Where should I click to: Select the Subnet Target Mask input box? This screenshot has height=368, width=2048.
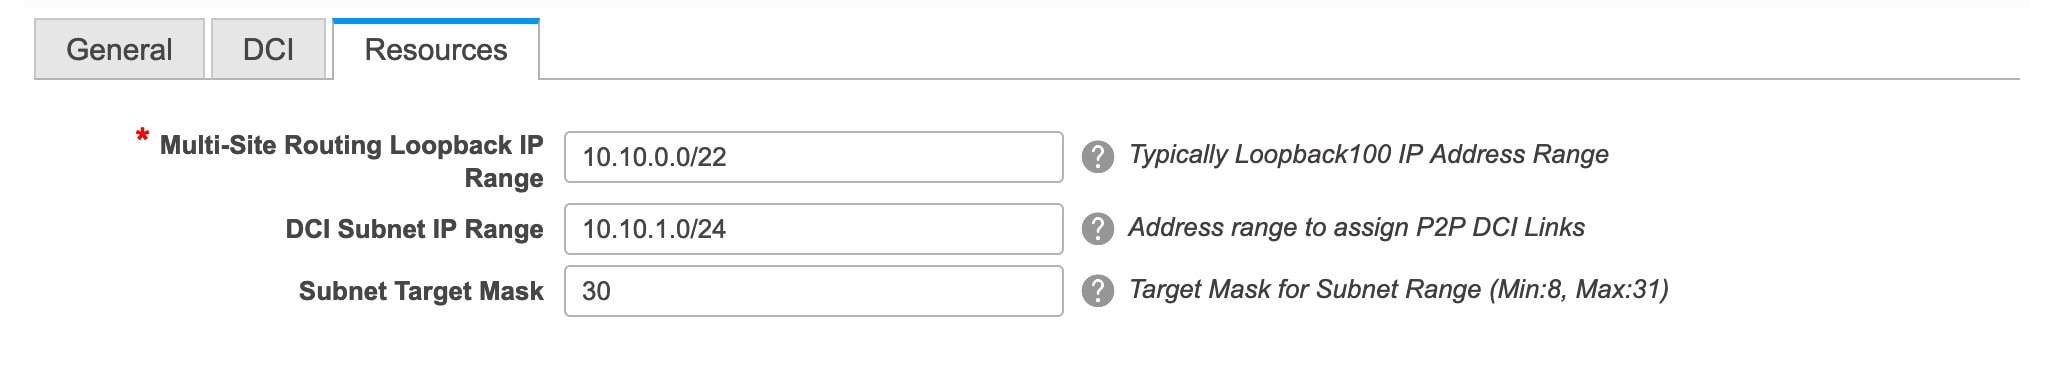click(x=813, y=291)
